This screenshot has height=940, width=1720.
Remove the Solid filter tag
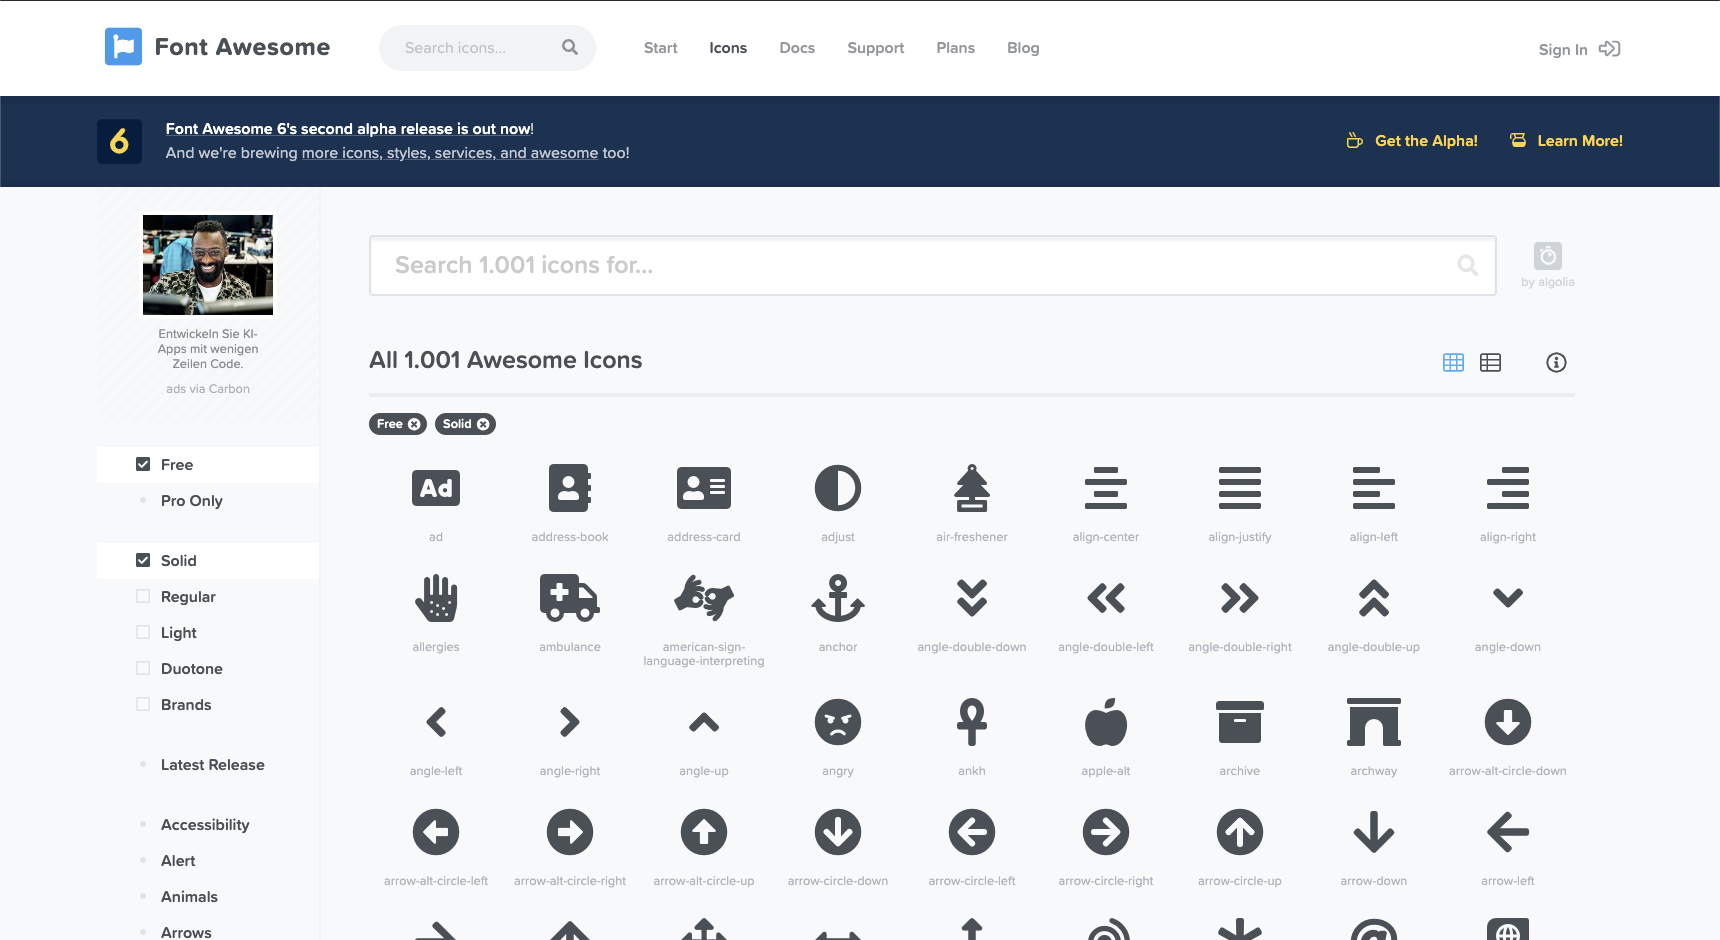pos(483,424)
